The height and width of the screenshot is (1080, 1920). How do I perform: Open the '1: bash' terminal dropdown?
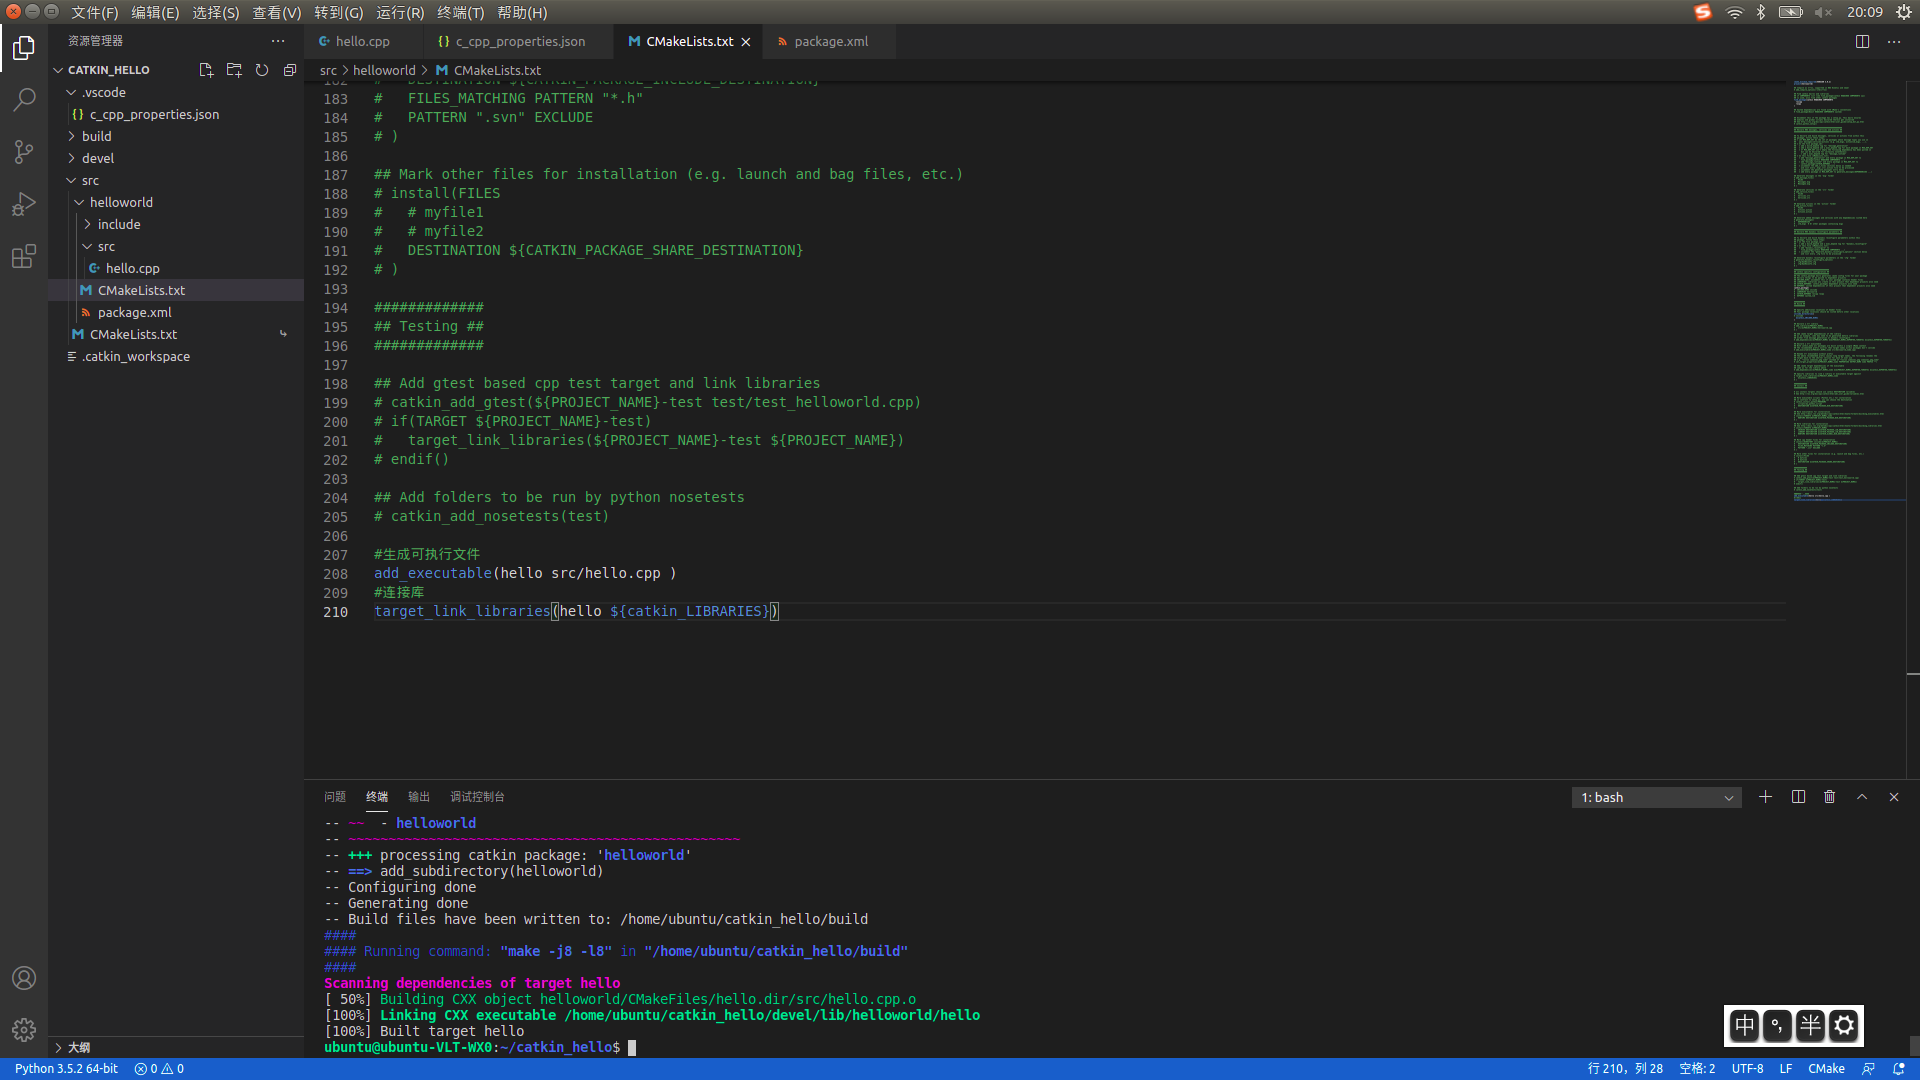click(x=1655, y=797)
